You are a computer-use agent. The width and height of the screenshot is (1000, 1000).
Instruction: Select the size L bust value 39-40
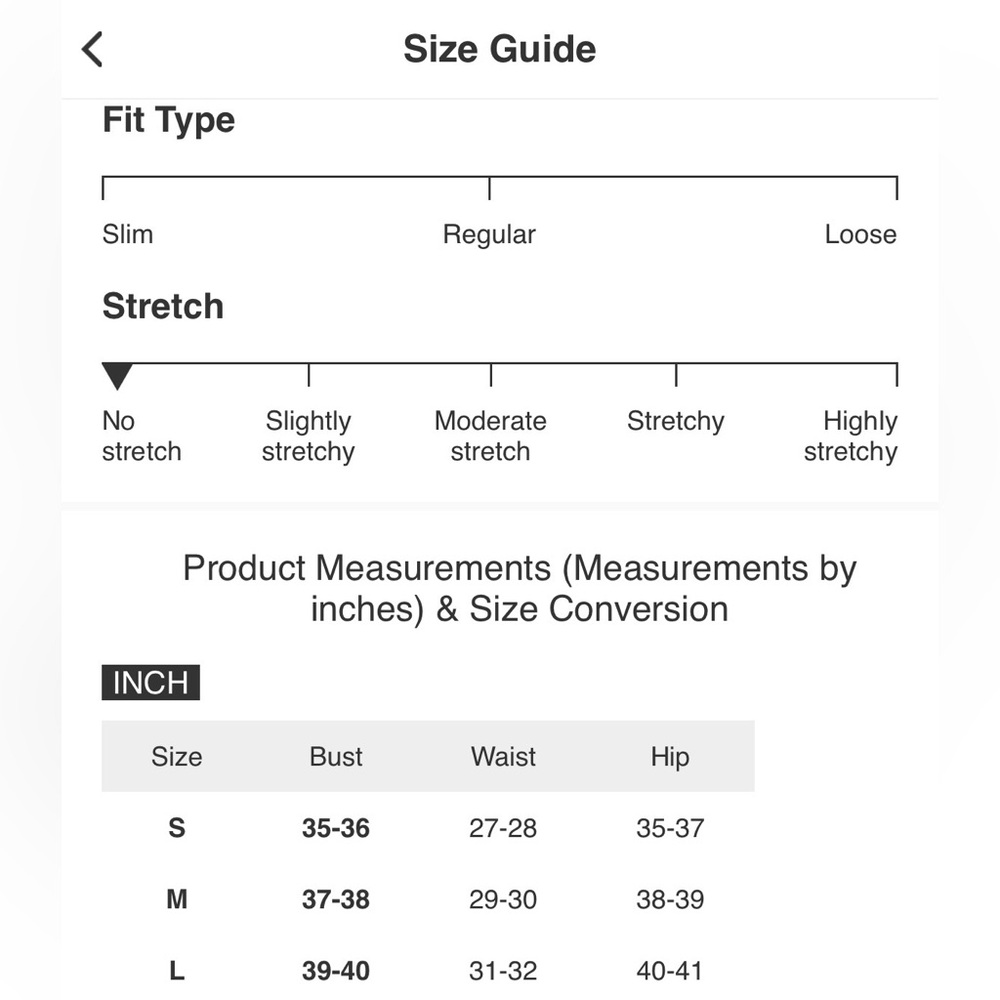click(335, 971)
